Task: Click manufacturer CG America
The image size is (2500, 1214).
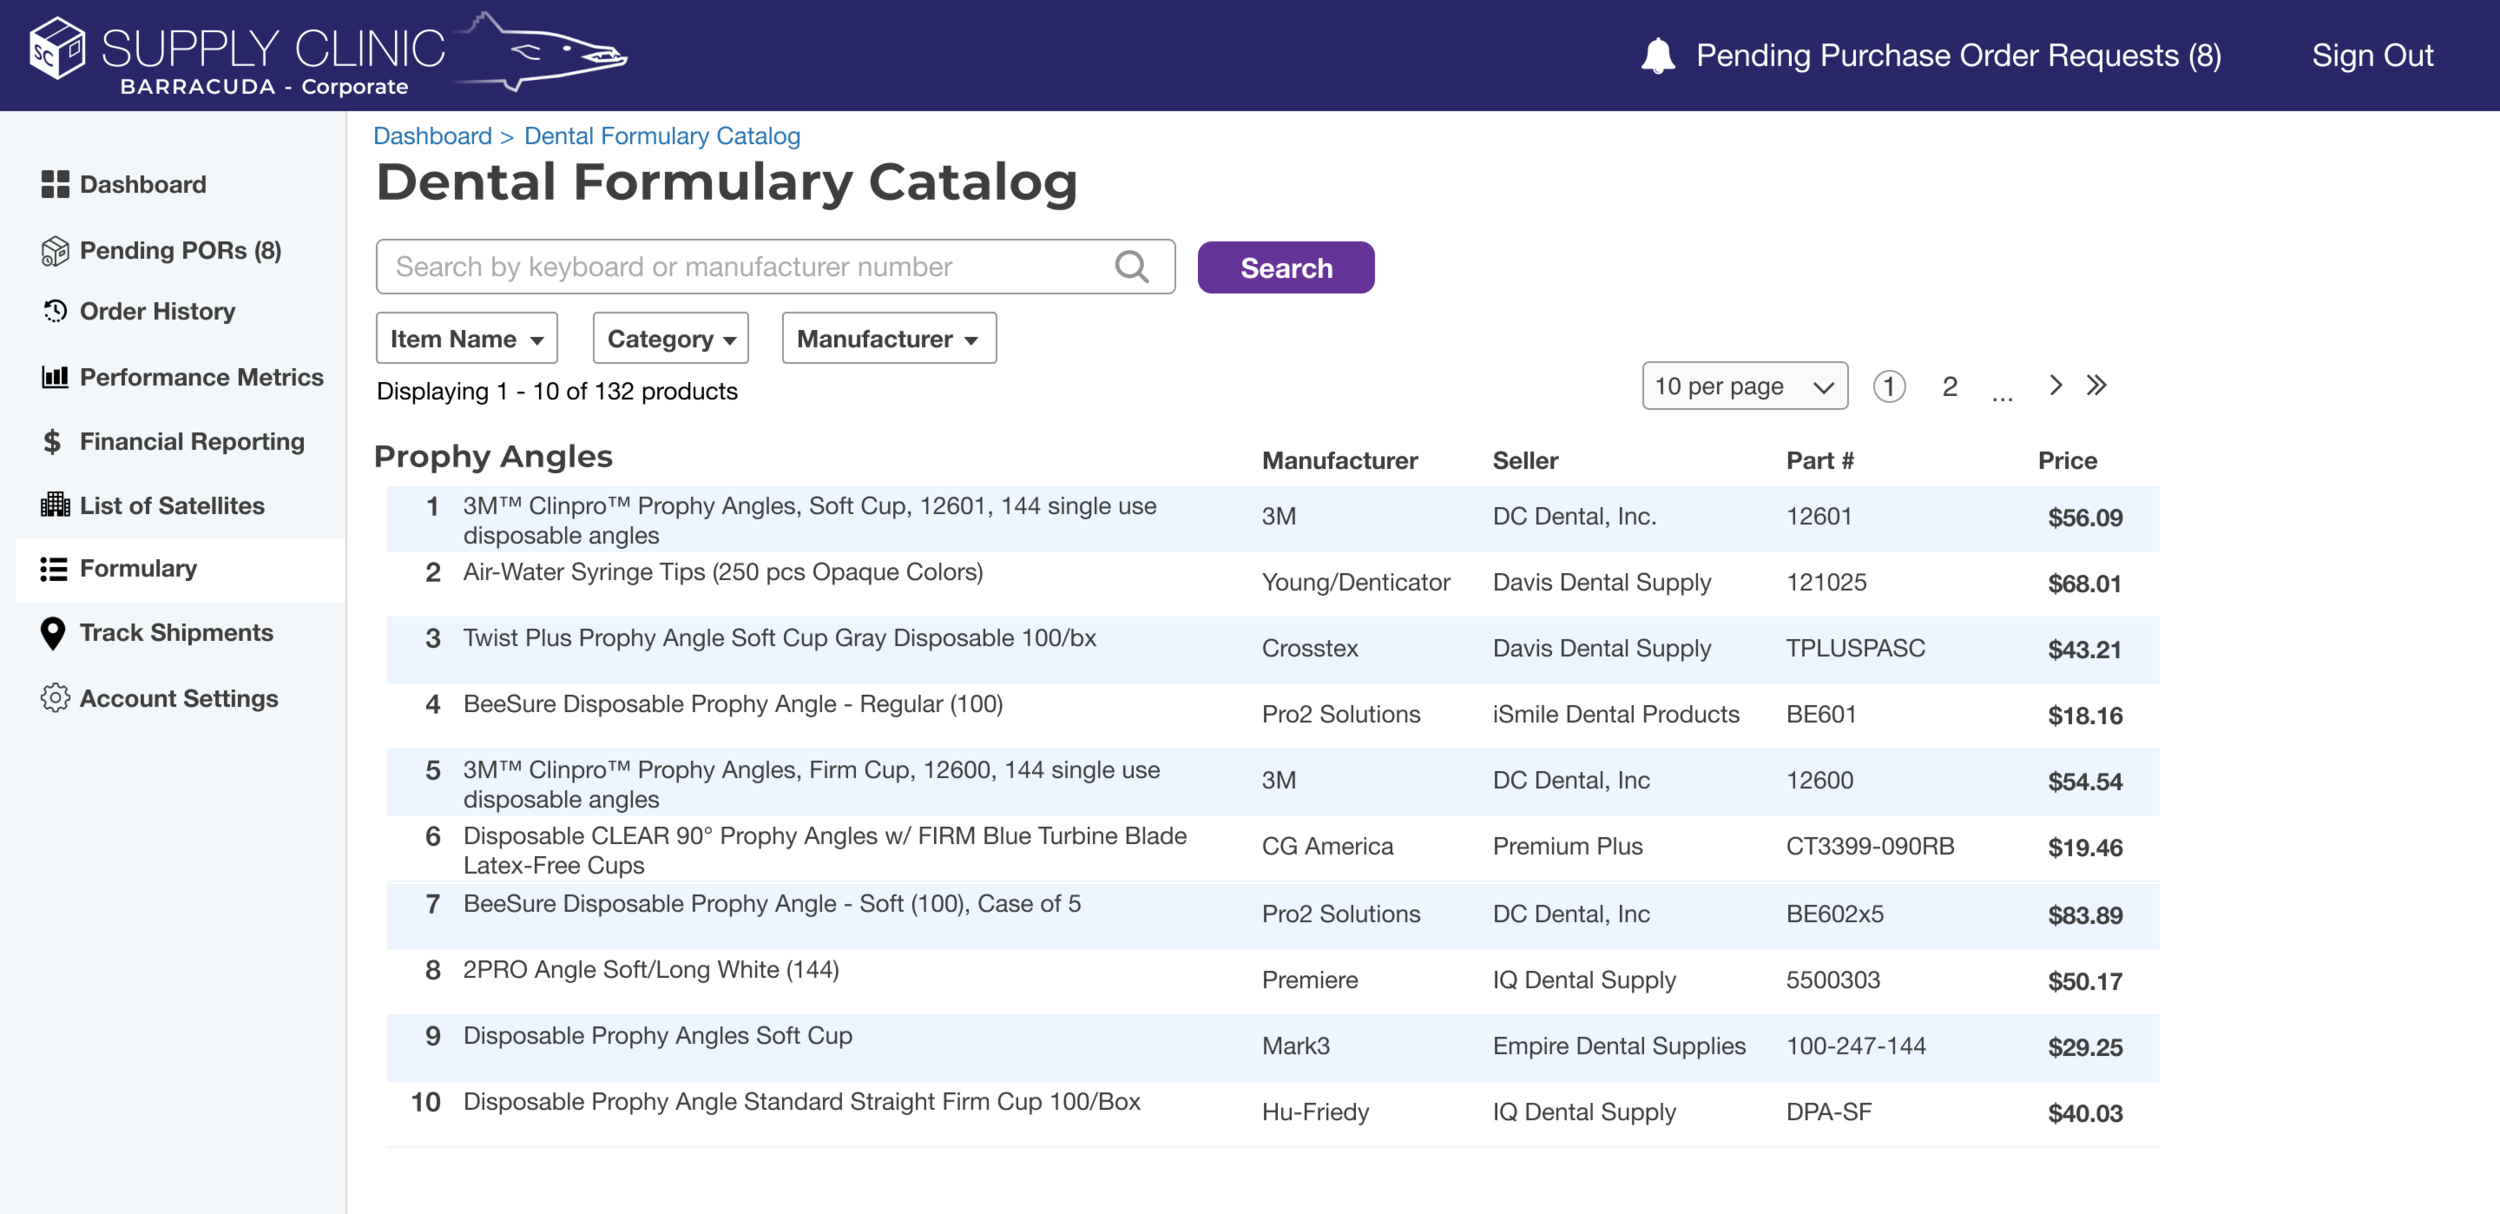Action: point(1327,846)
